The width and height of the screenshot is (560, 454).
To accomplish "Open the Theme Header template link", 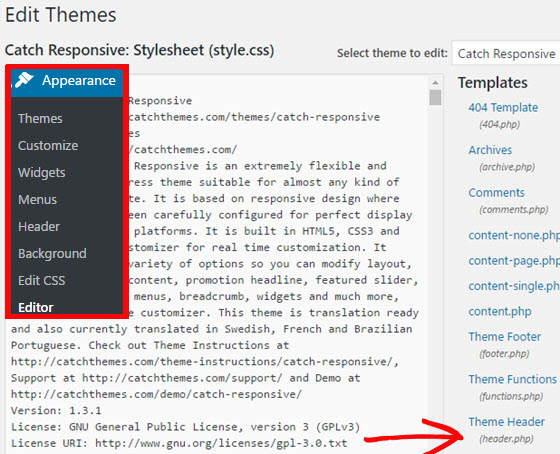I will (x=506, y=422).
